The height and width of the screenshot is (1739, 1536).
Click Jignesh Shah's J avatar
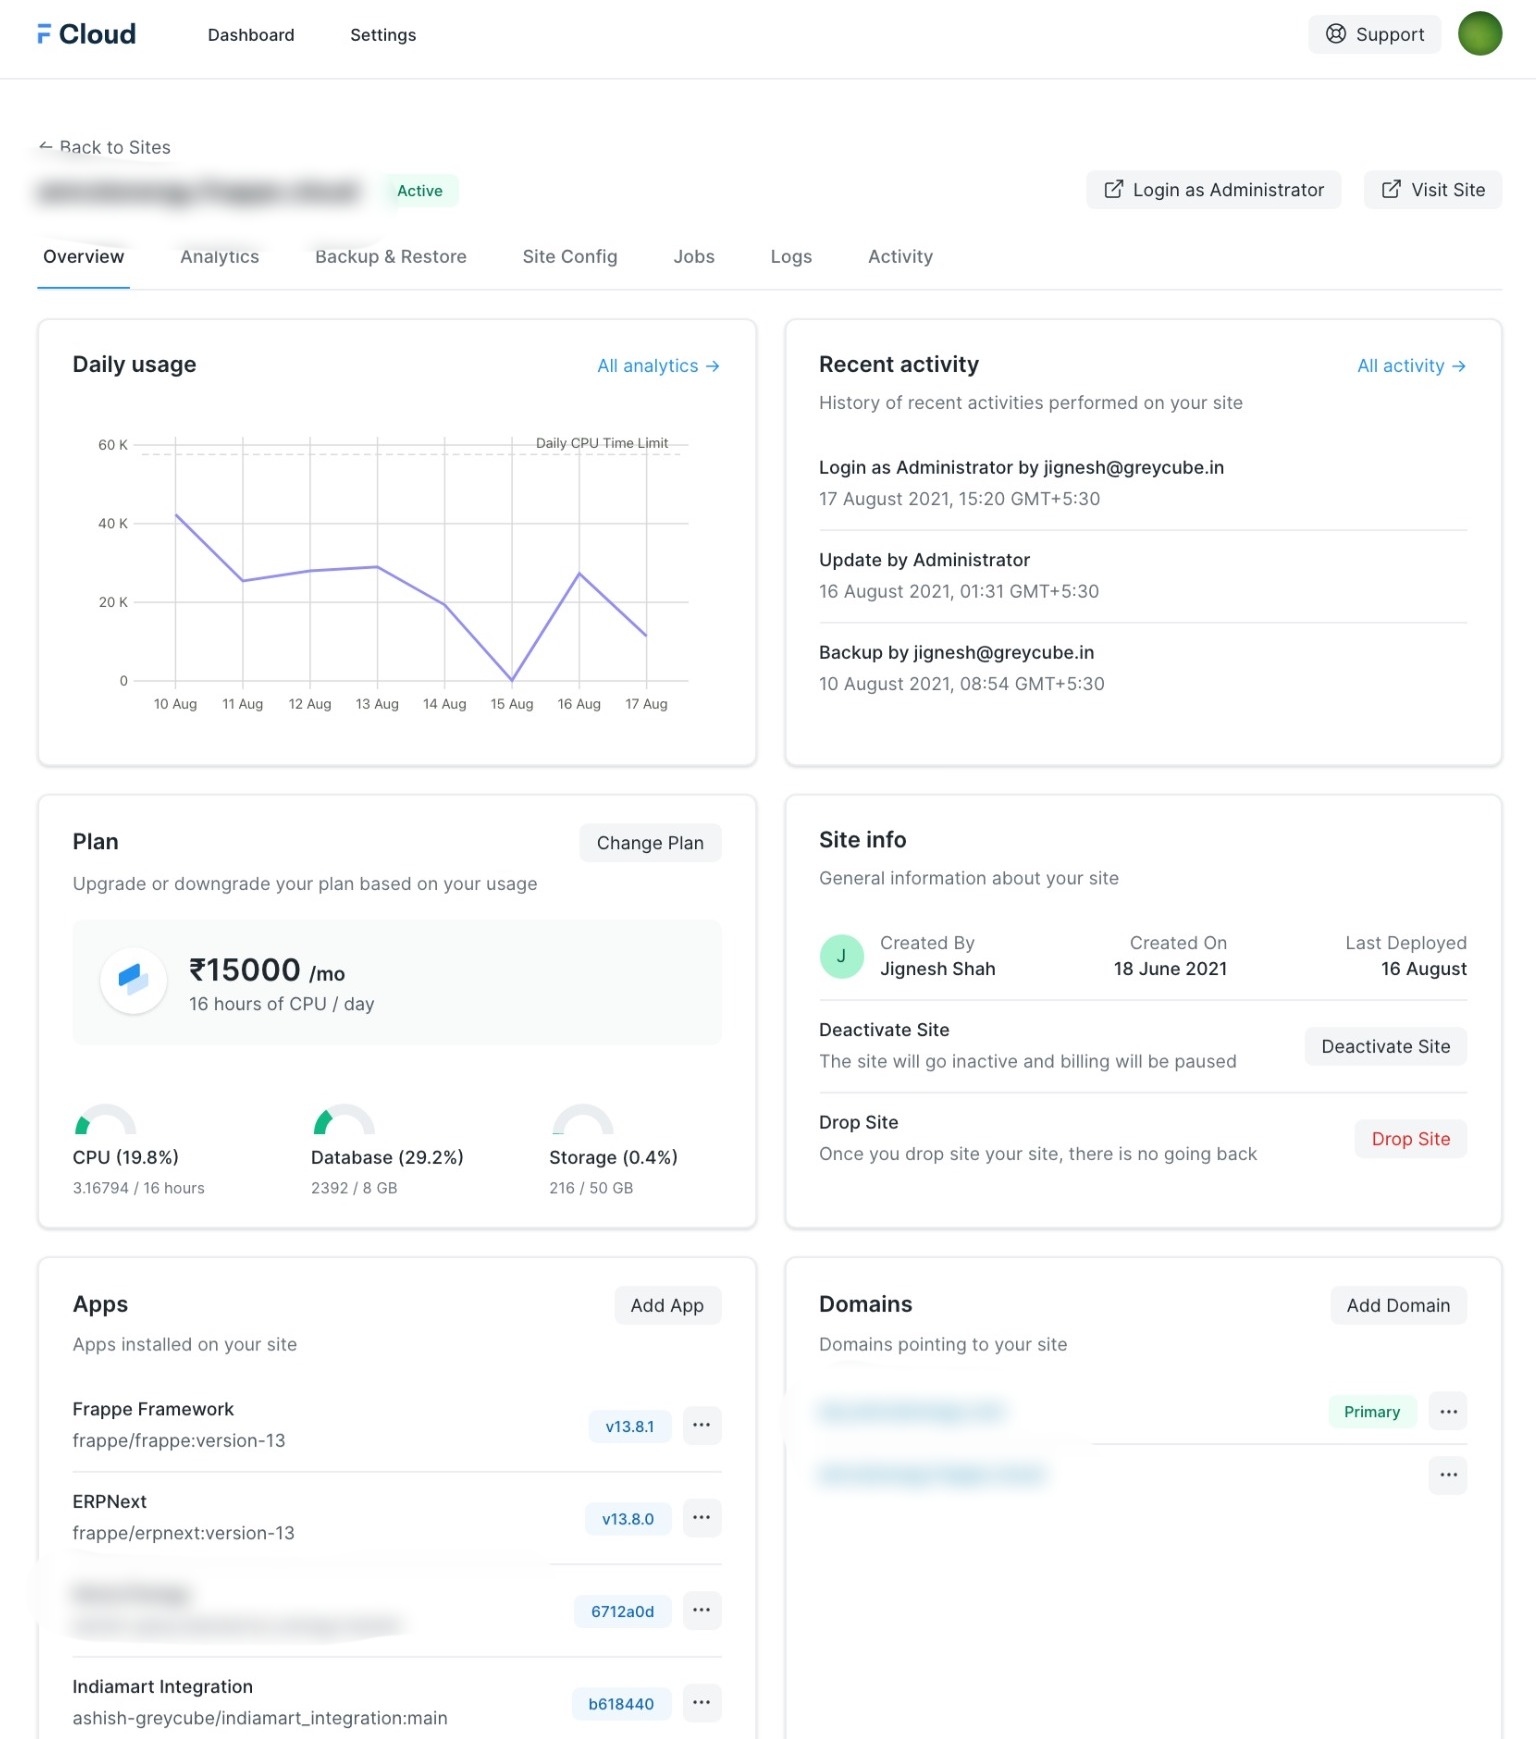(x=841, y=956)
